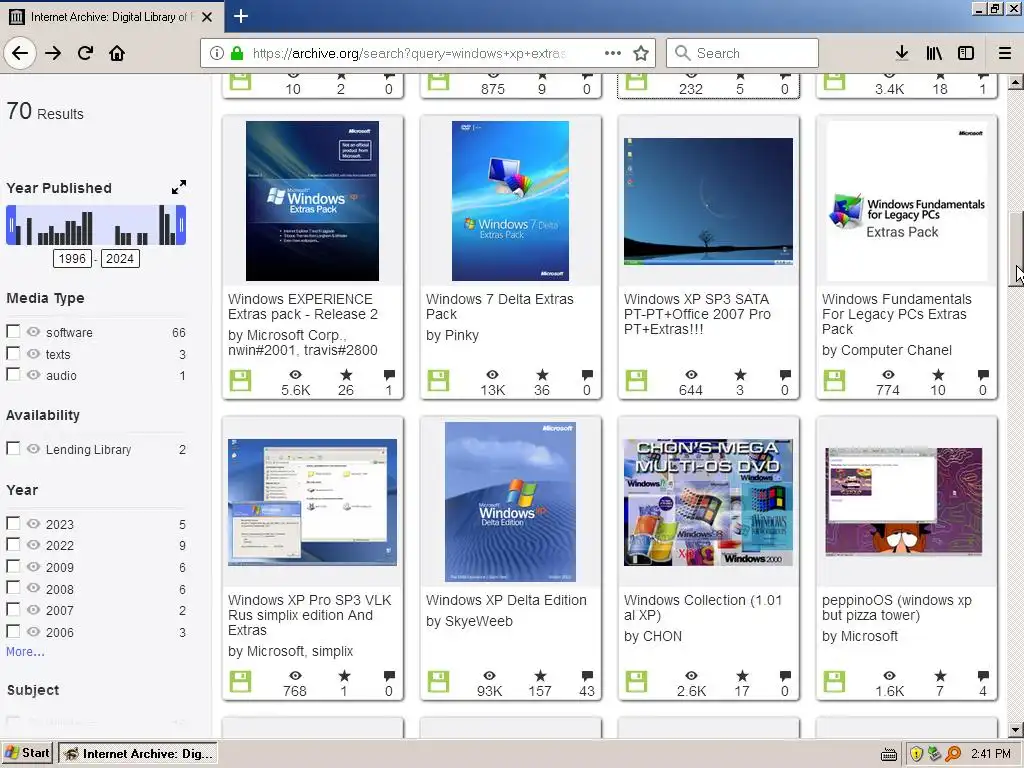This screenshot has height=768, width=1024.
Task: Open the browser hamburger menu
Action: tap(1005, 53)
